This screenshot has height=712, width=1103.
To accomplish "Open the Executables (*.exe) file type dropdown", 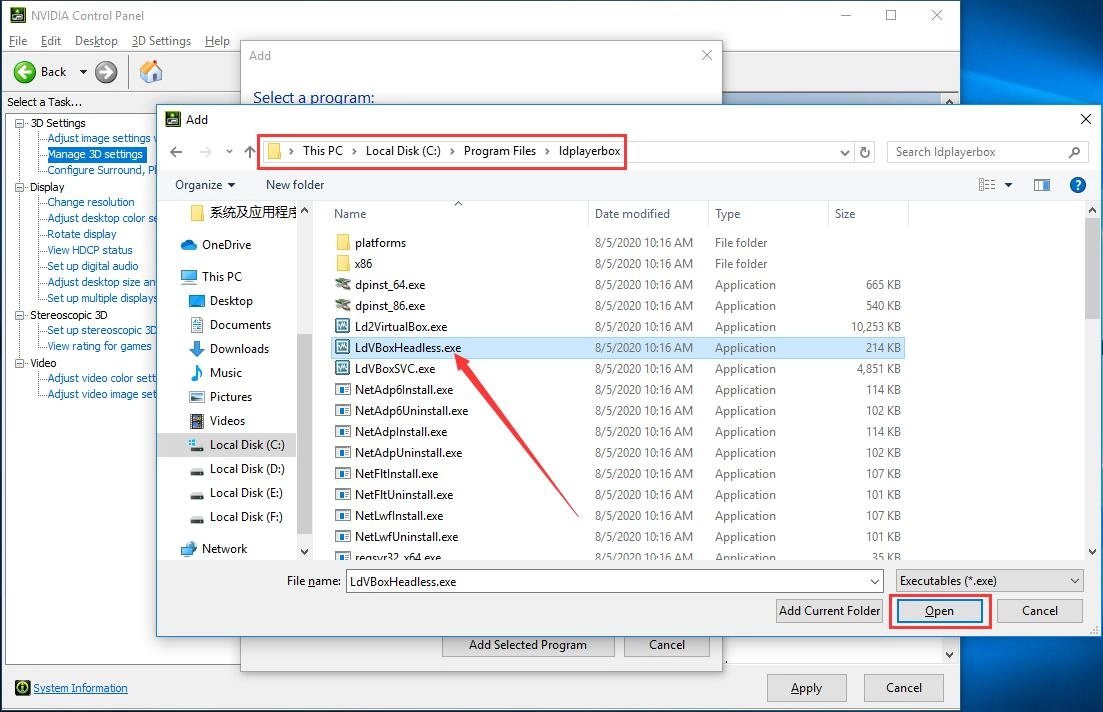I will point(988,580).
